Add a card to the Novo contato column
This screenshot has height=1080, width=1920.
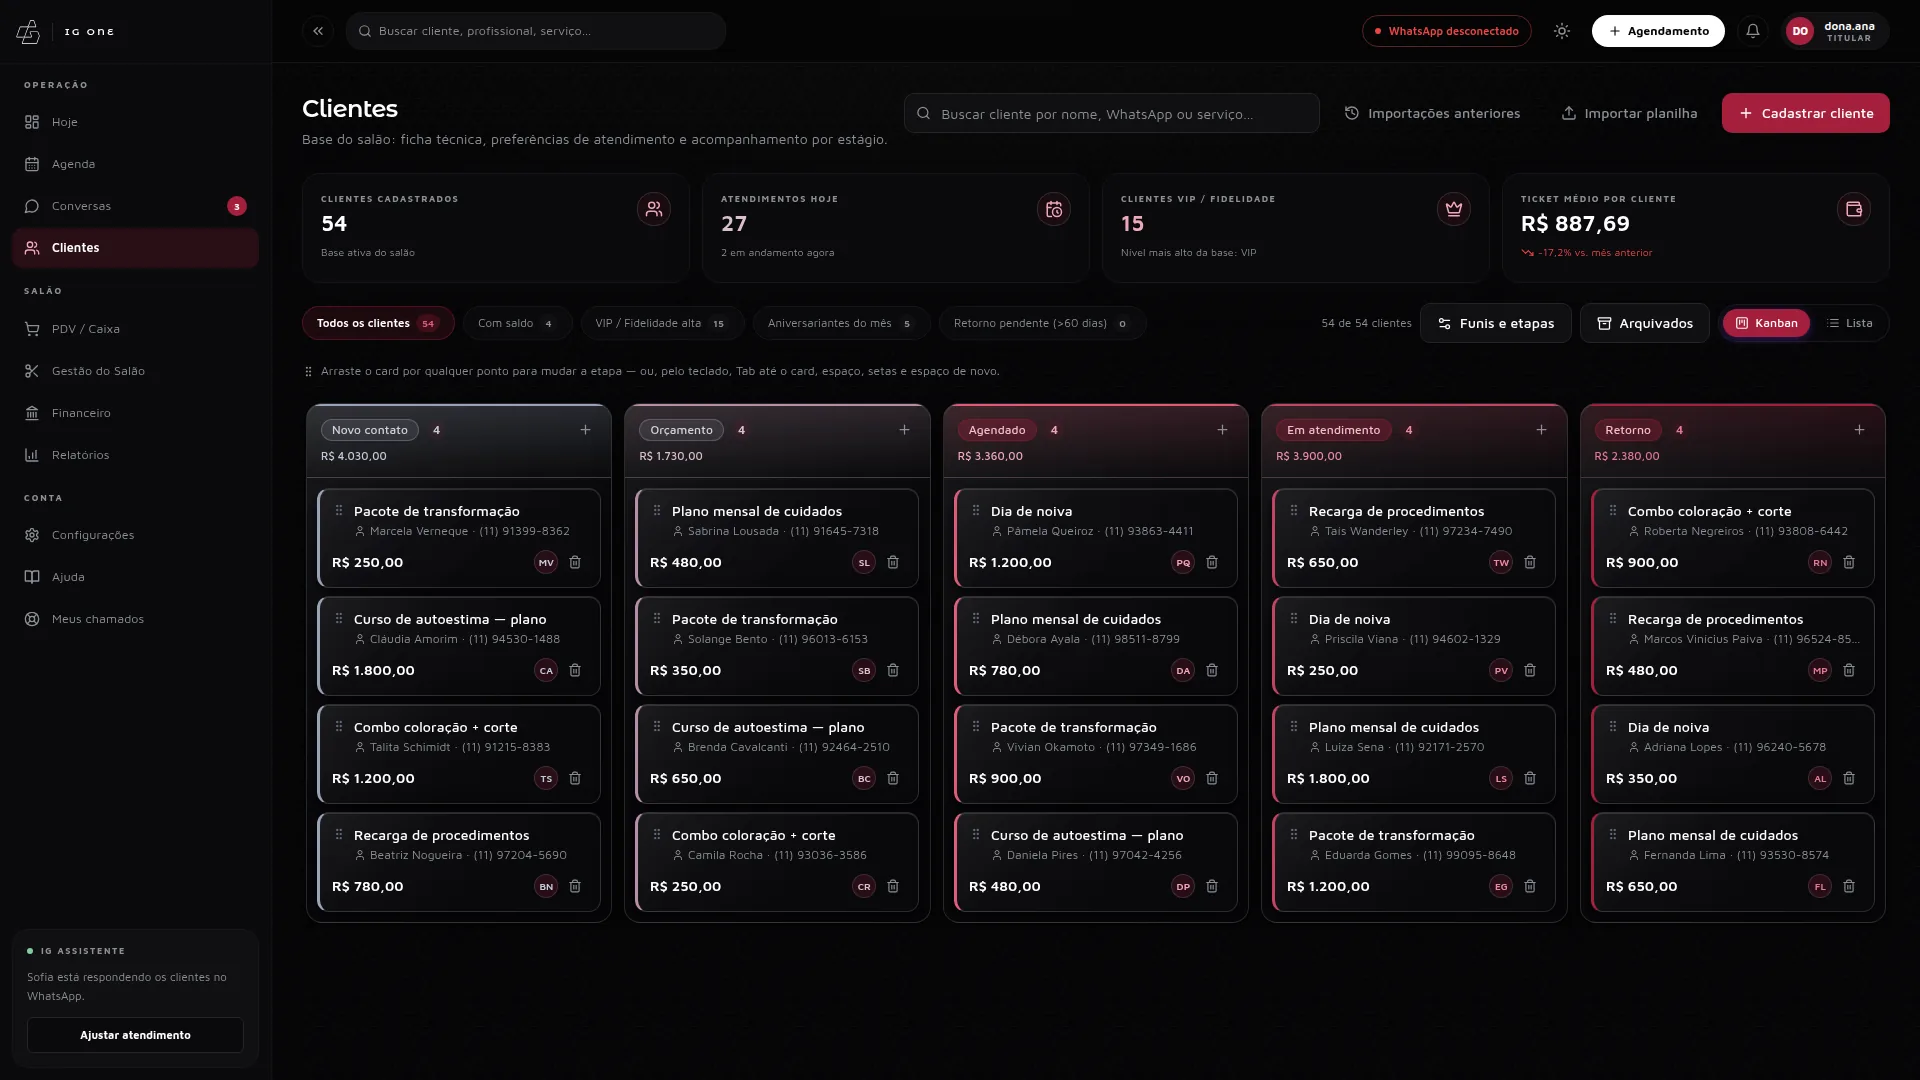coord(586,430)
